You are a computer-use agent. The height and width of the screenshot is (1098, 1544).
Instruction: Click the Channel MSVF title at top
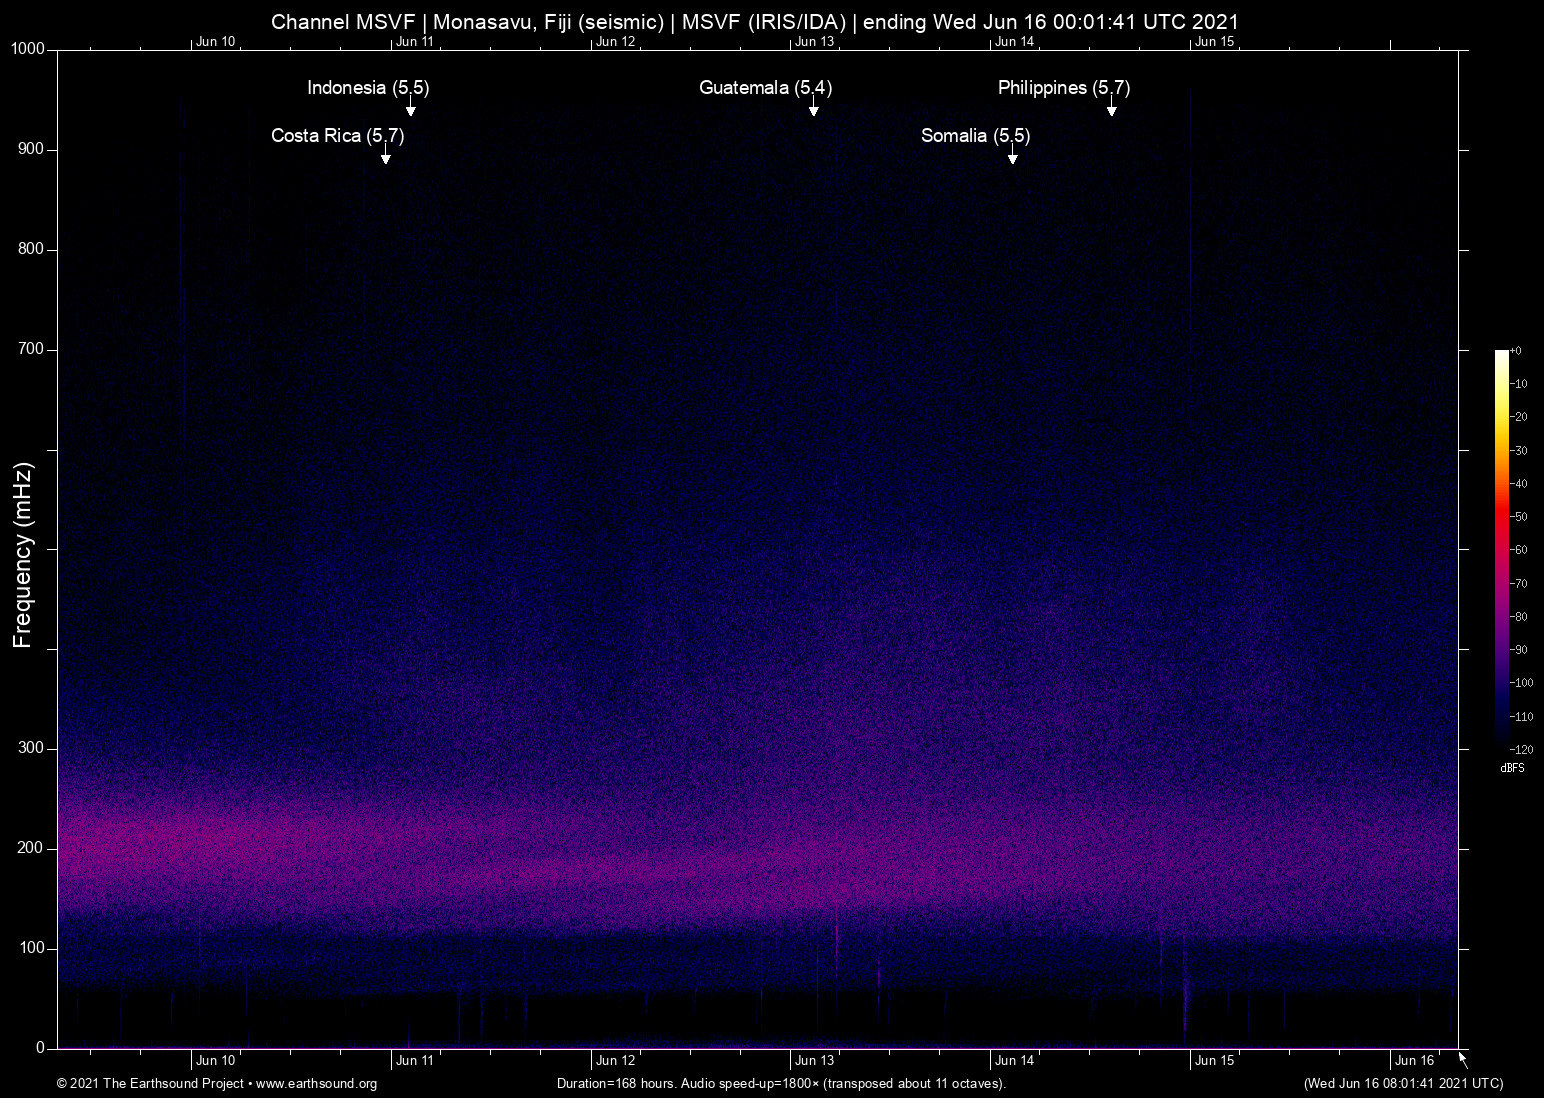(x=755, y=22)
